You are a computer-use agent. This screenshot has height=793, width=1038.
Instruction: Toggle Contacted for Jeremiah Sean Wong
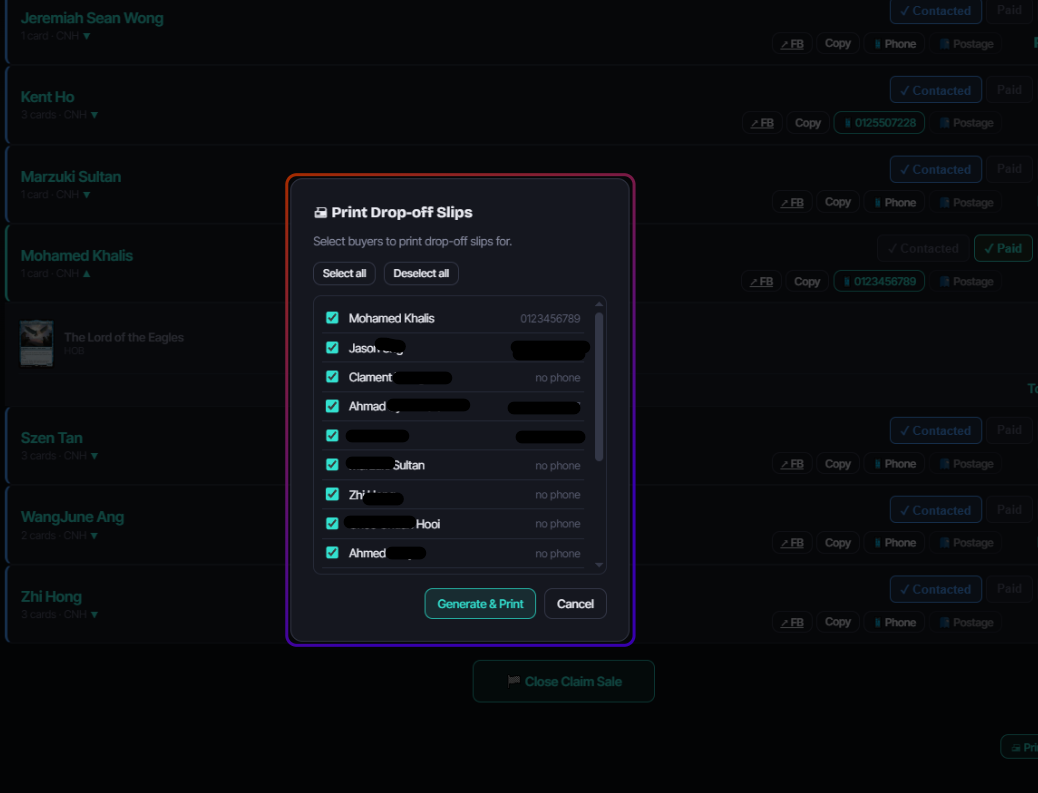coord(935,11)
